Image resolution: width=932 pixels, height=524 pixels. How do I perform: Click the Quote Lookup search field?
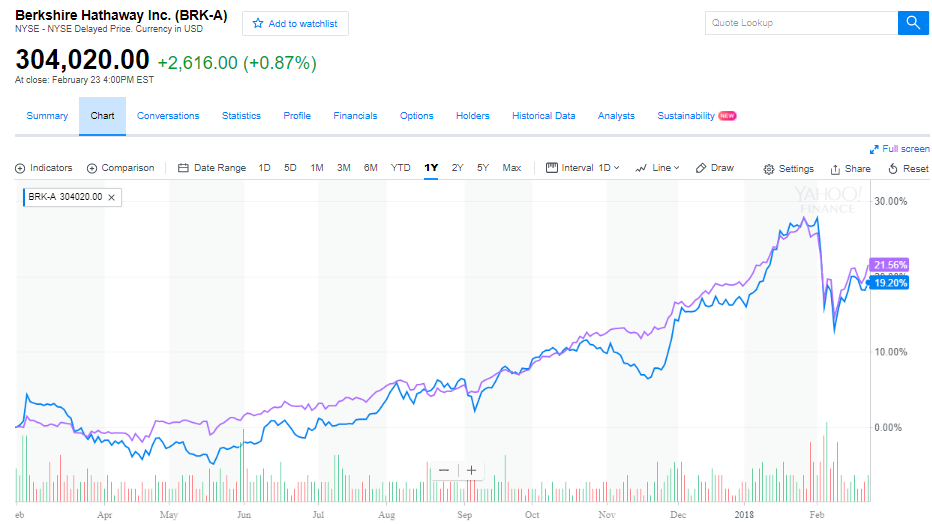point(800,23)
